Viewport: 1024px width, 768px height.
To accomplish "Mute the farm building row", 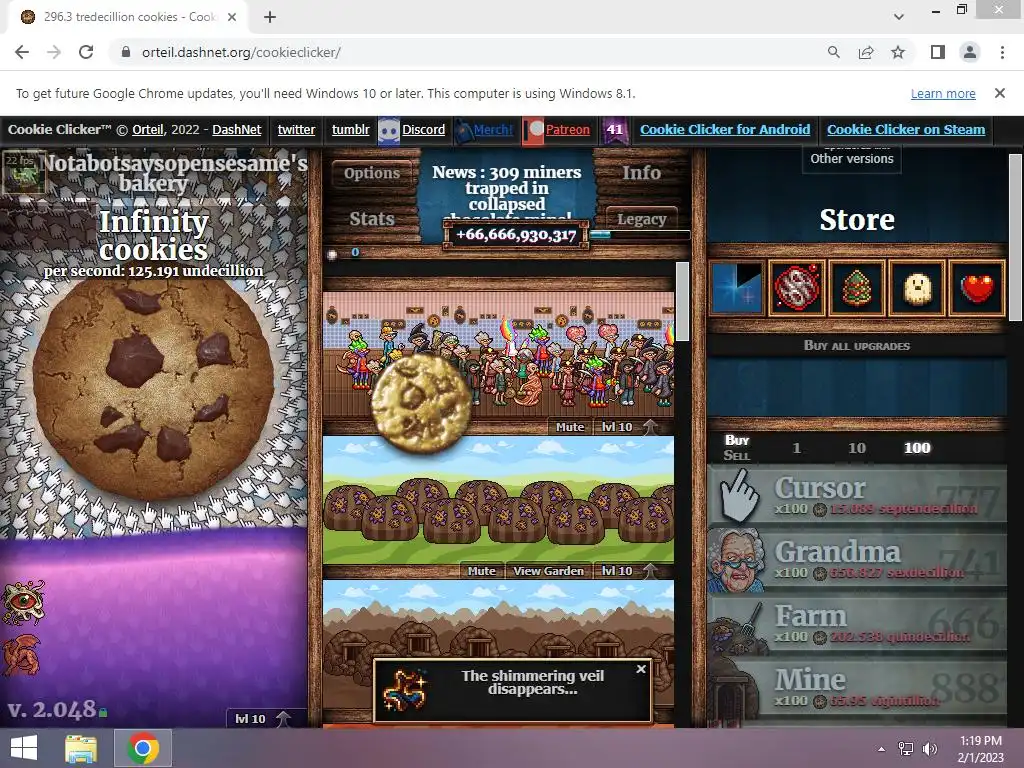I will click(481, 571).
